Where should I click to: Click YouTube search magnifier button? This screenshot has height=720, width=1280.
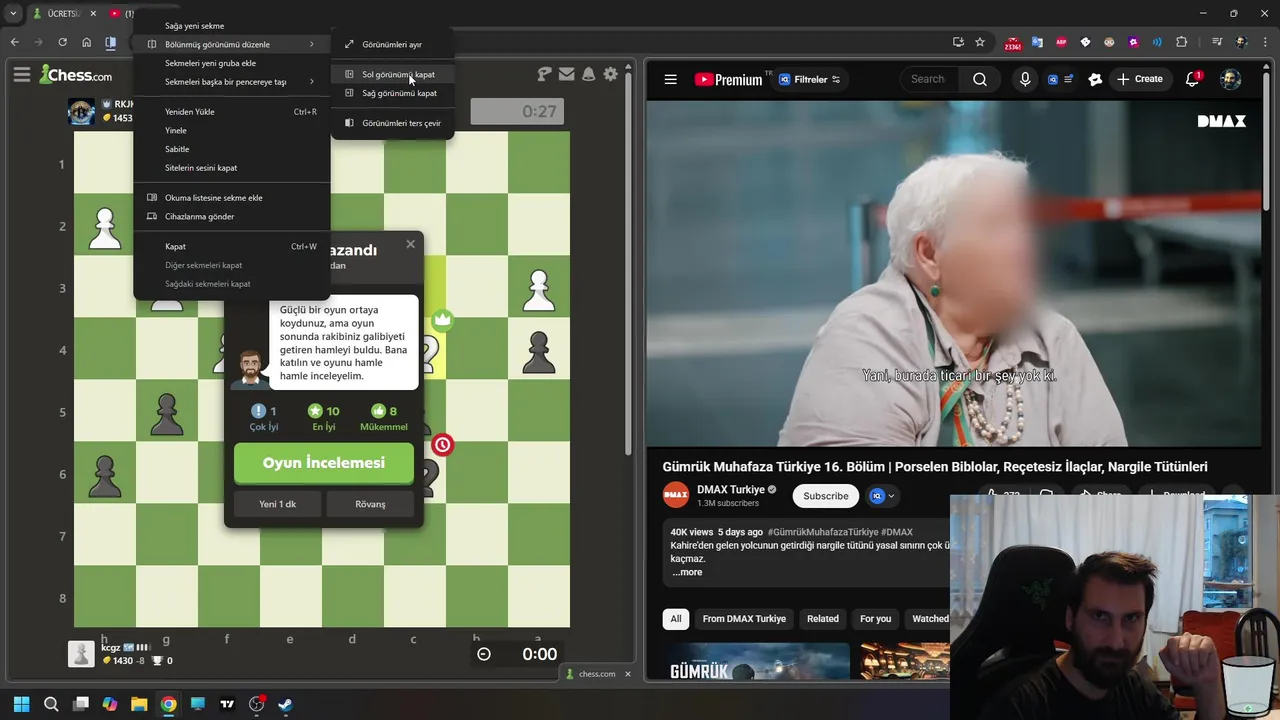980,79
